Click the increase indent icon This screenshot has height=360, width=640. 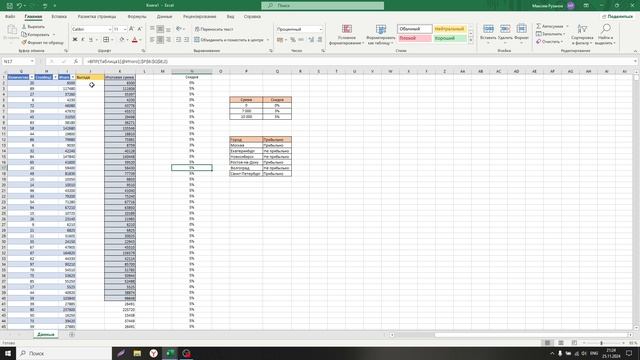pos(187,40)
